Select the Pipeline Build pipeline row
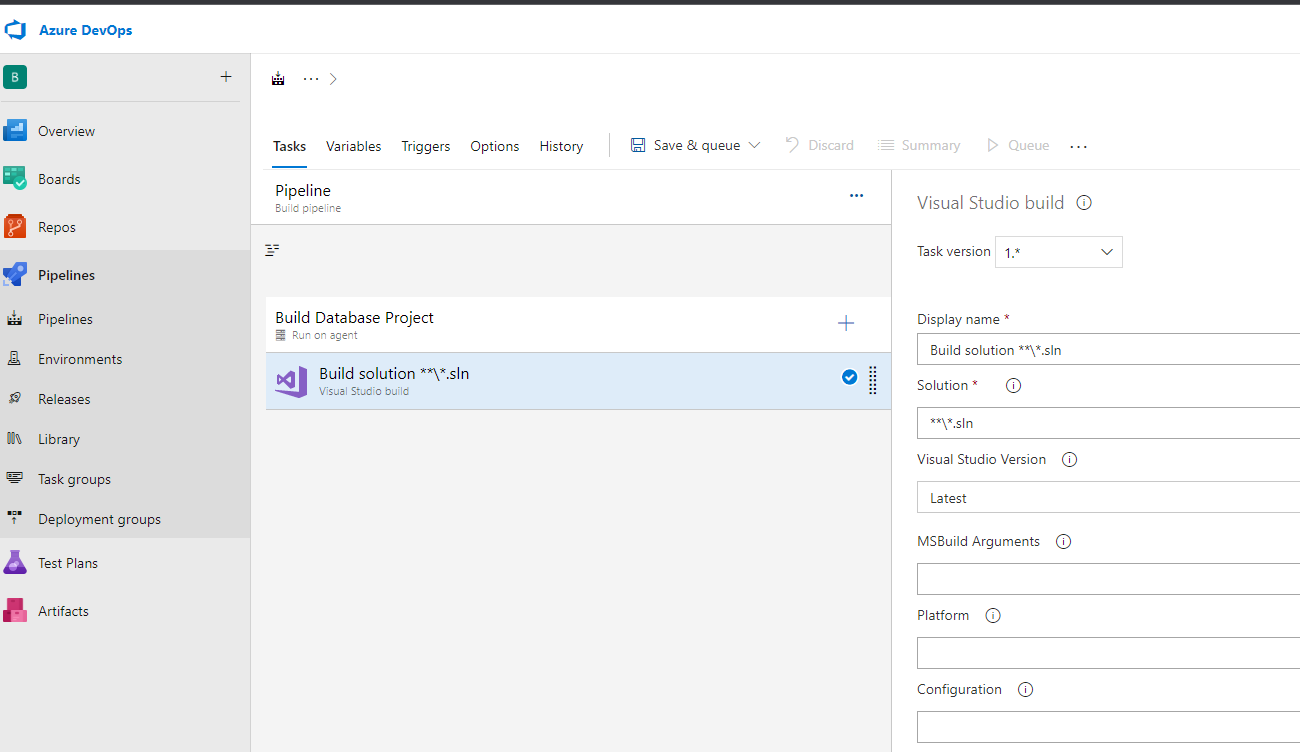 (x=571, y=197)
